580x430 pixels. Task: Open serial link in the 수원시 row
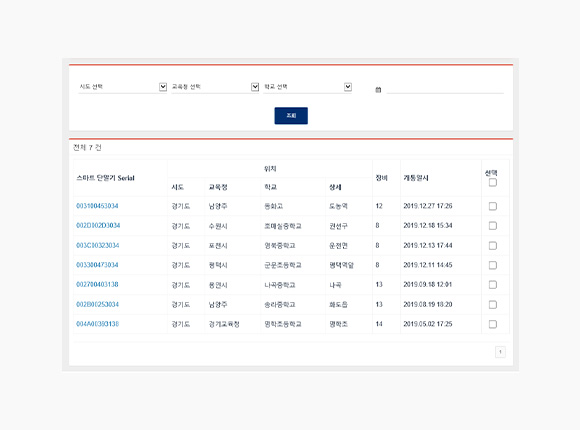click(98, 225)
